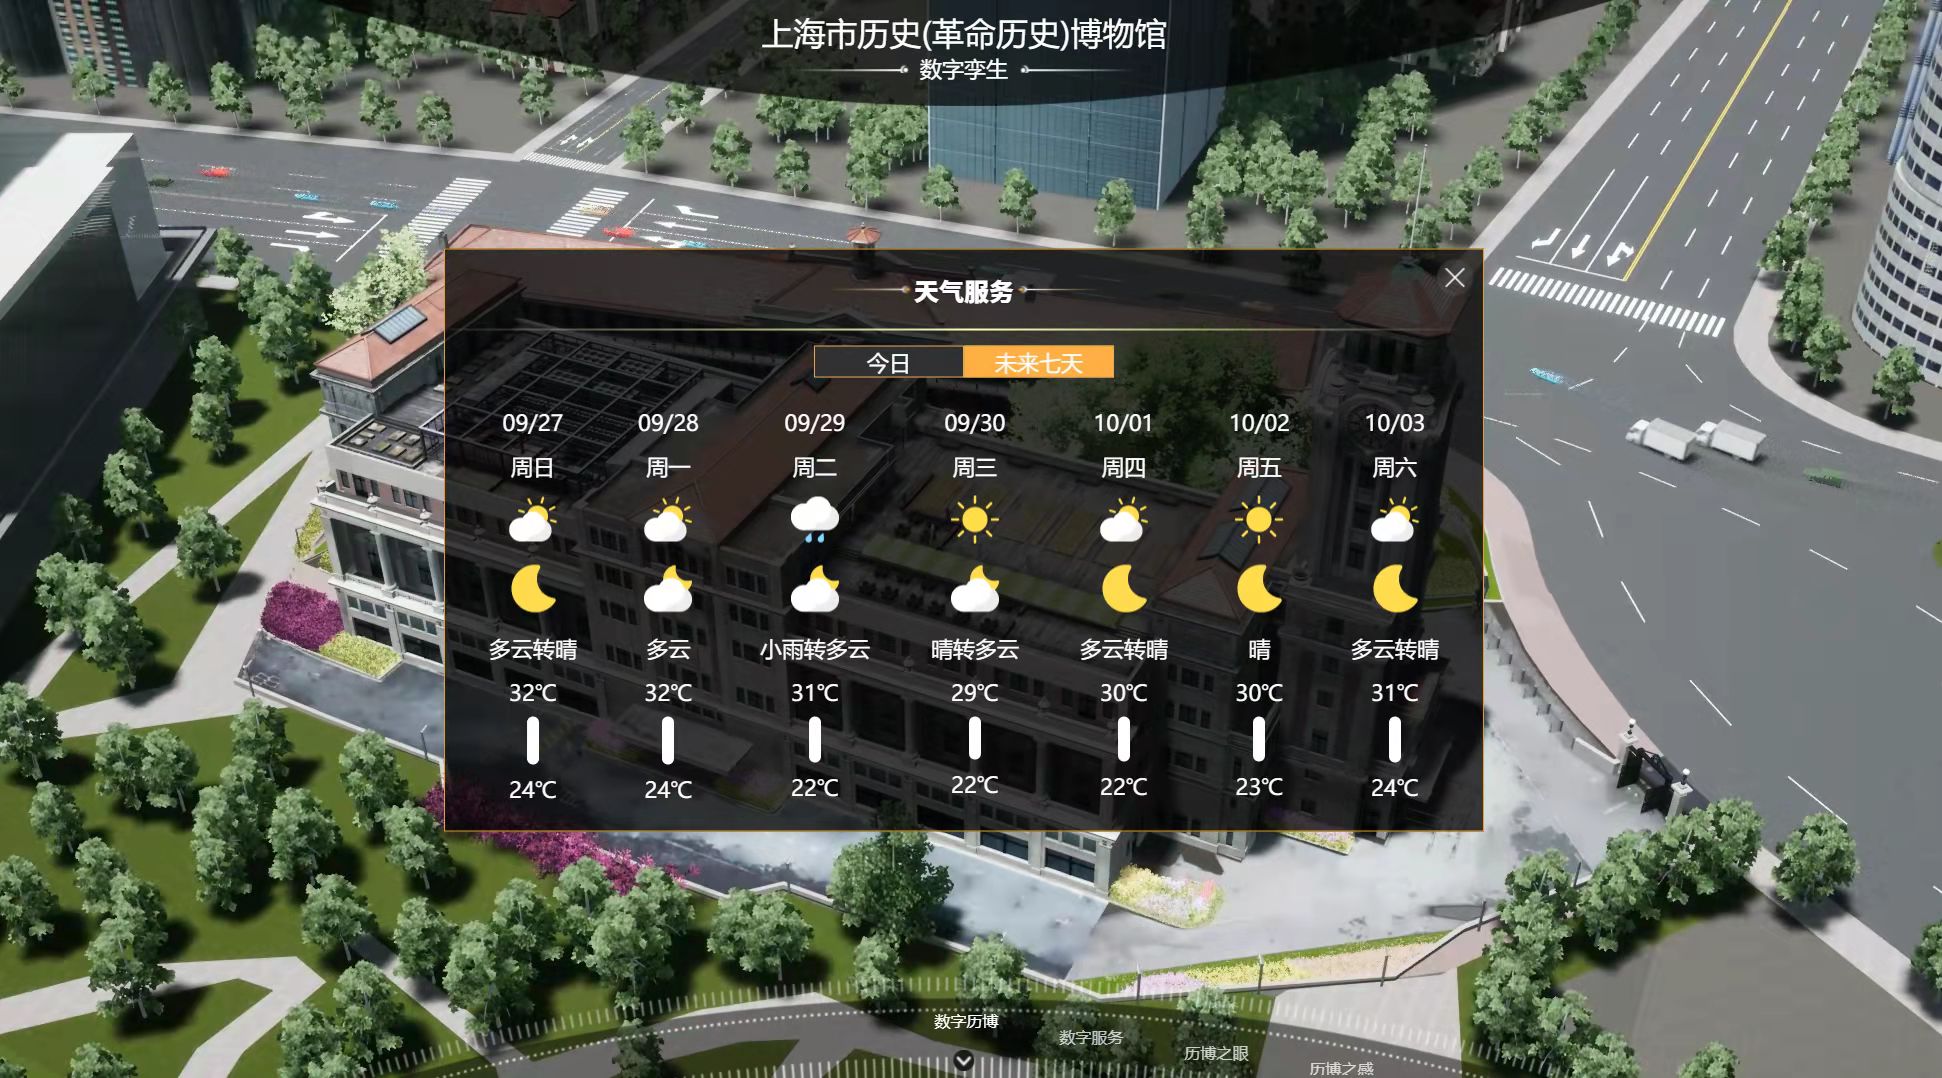Click the 09/28 cloudy night icon
The image size is (1942, 1078).
(x=668, y=589)
